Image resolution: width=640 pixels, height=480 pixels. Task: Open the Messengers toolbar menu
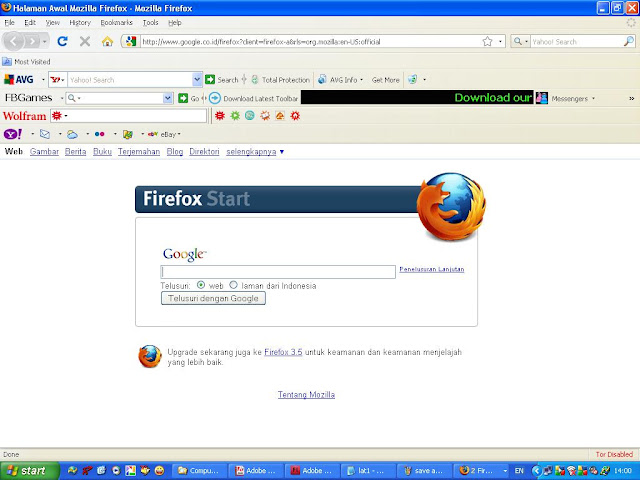pos(566,98)
